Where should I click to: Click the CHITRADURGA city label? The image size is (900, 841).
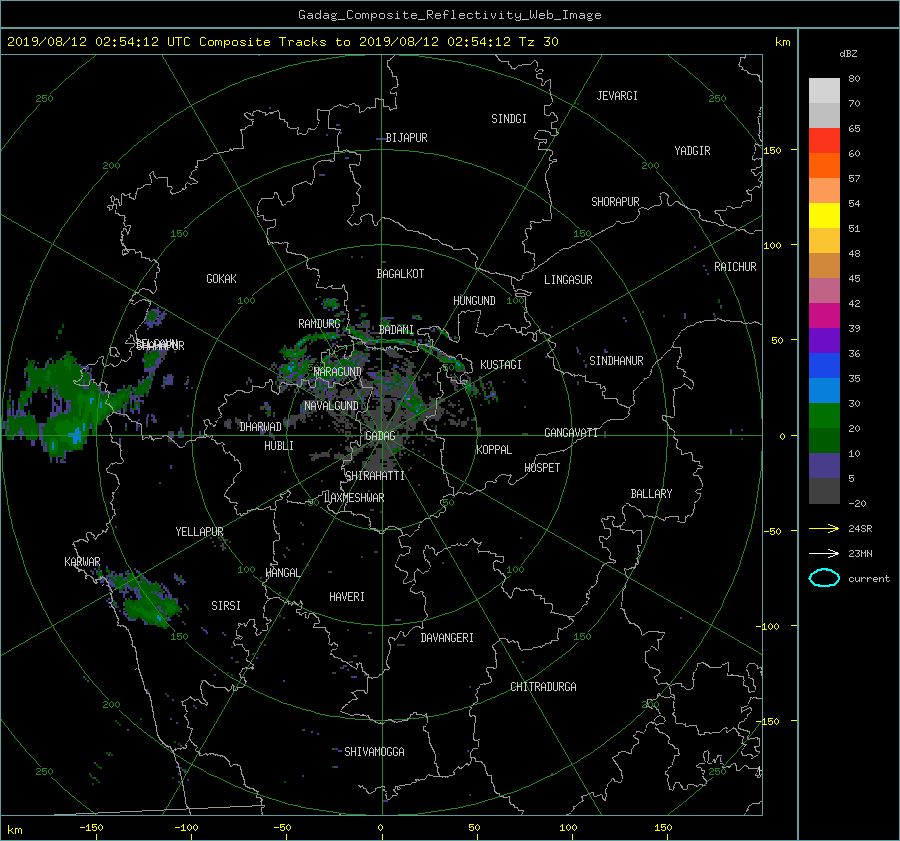pos(543,687)
